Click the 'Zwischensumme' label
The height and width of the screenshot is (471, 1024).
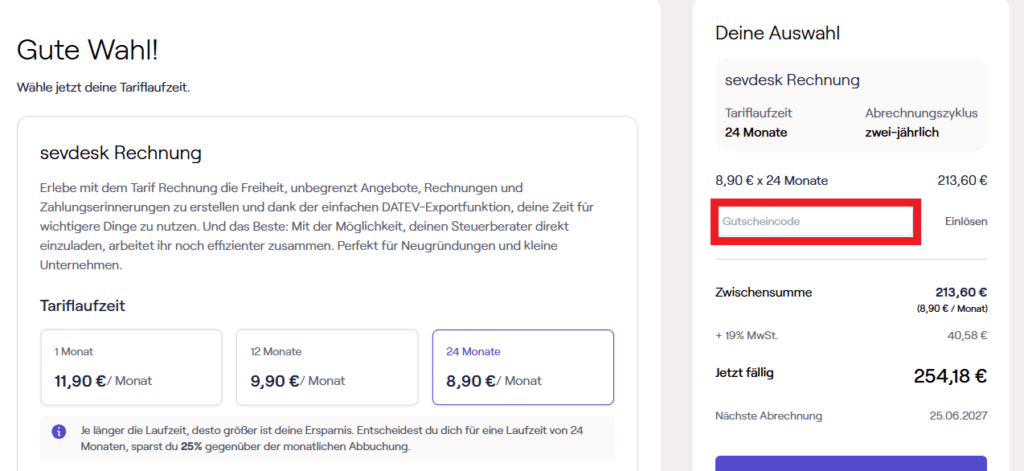[x=763, y=292]
